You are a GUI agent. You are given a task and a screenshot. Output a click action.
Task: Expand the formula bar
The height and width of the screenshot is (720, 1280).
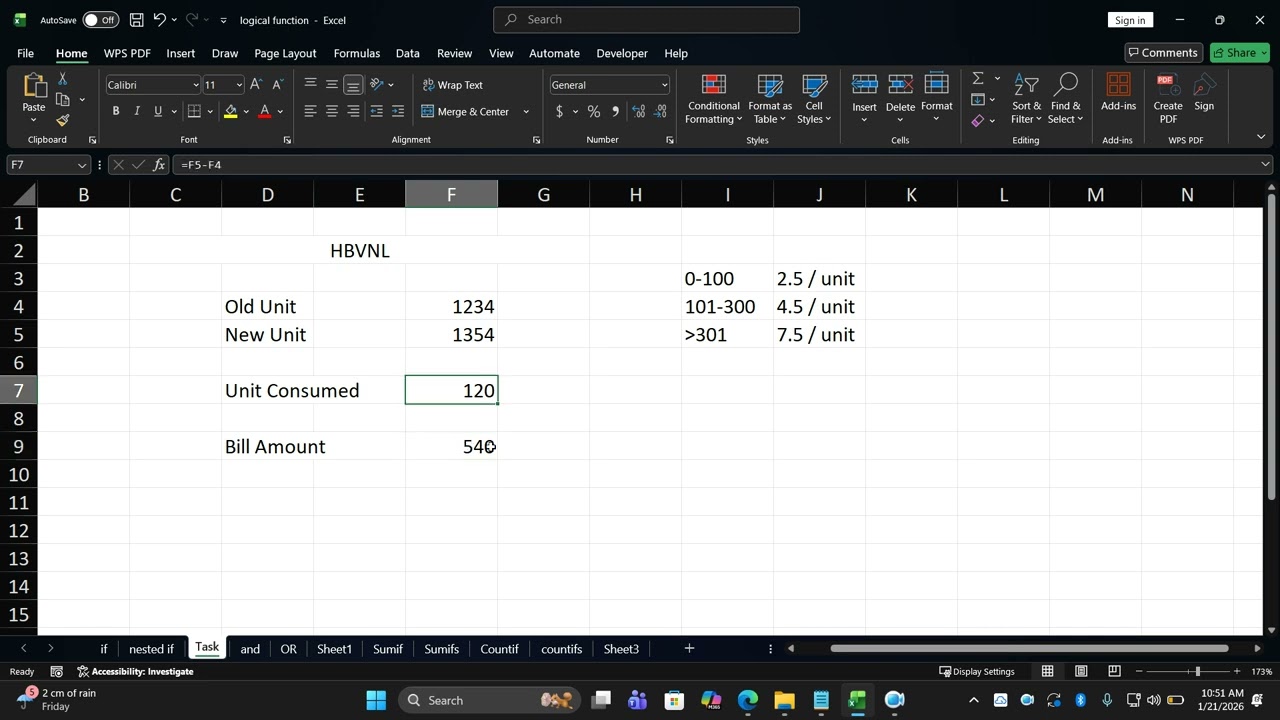(1266, 164)
